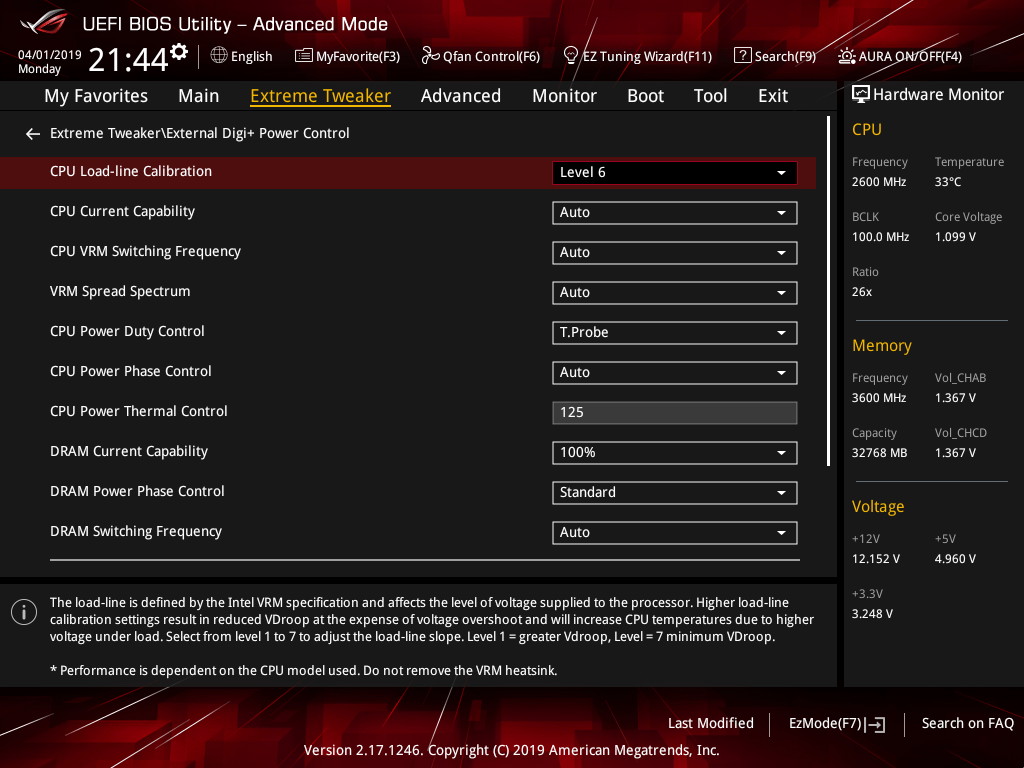Select the CPU VRM Switching Frequency label
This screenshot has width=1024, height=768.
[x=145, y=251]
